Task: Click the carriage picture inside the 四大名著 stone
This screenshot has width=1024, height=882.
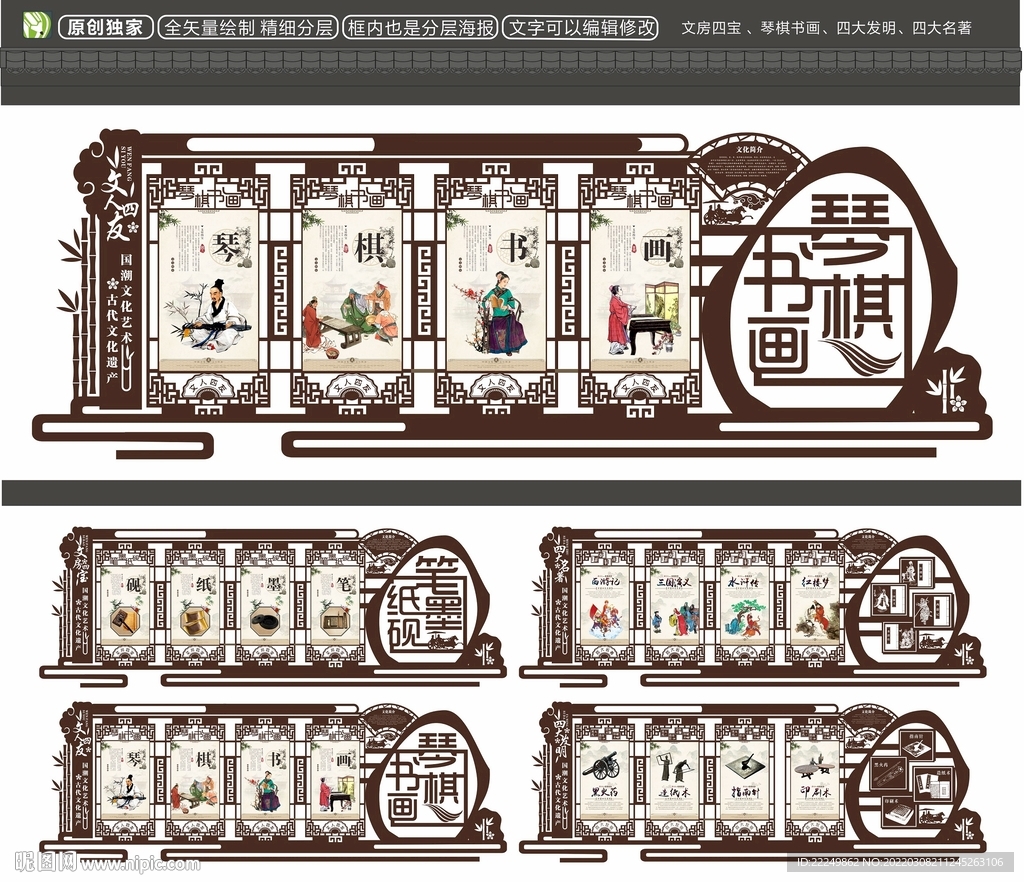Action: pos(933,640)
